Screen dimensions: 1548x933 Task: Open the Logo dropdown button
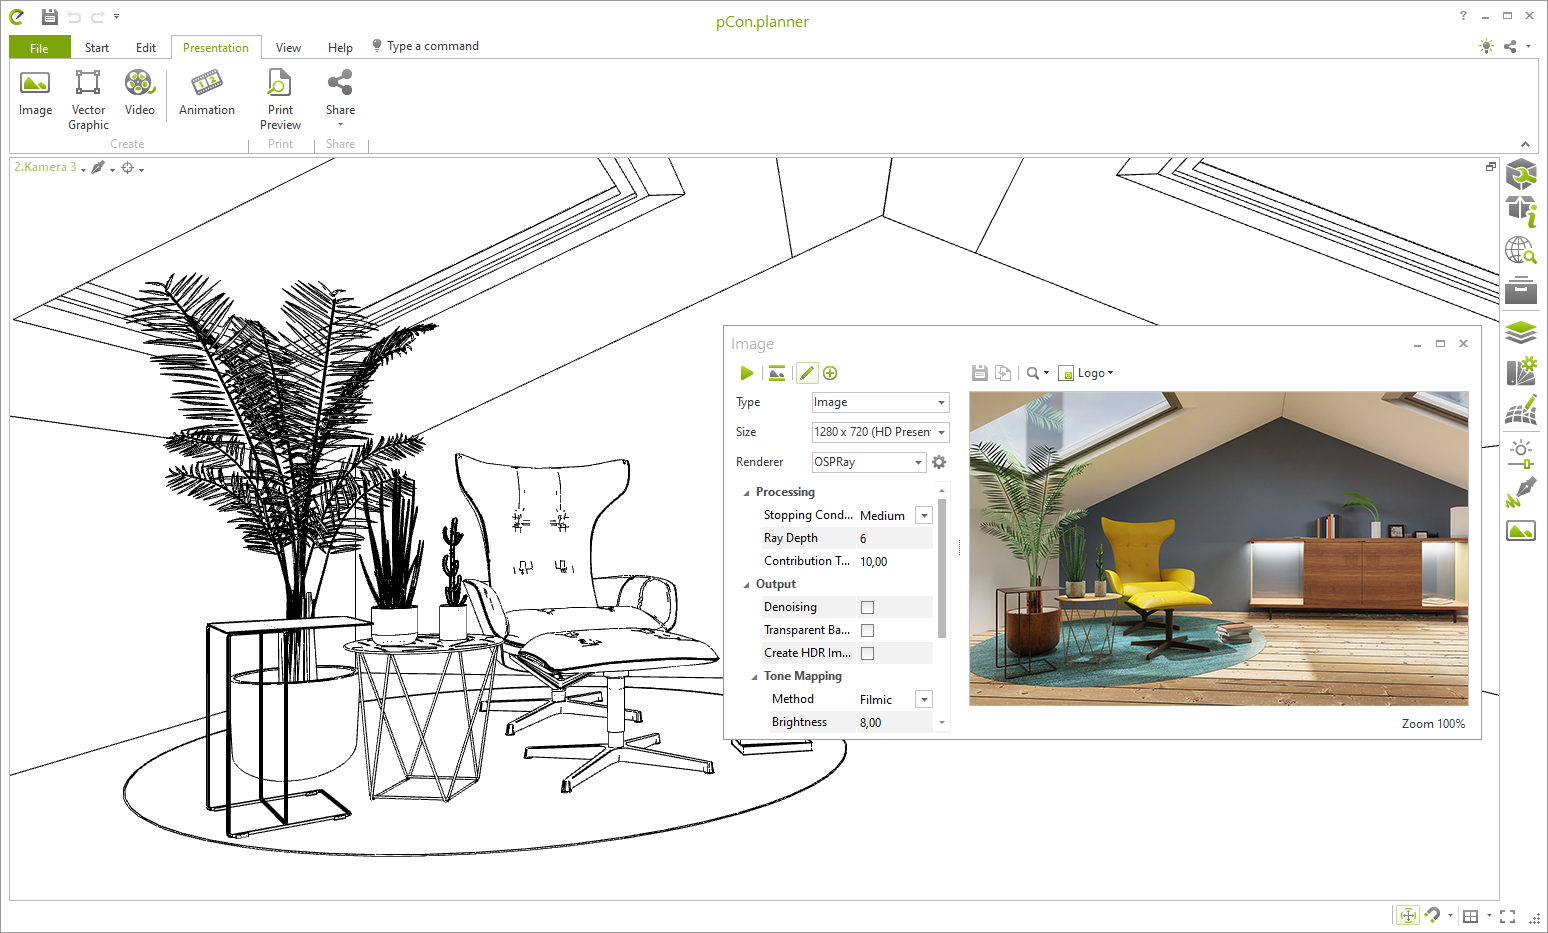[1086, 373]
